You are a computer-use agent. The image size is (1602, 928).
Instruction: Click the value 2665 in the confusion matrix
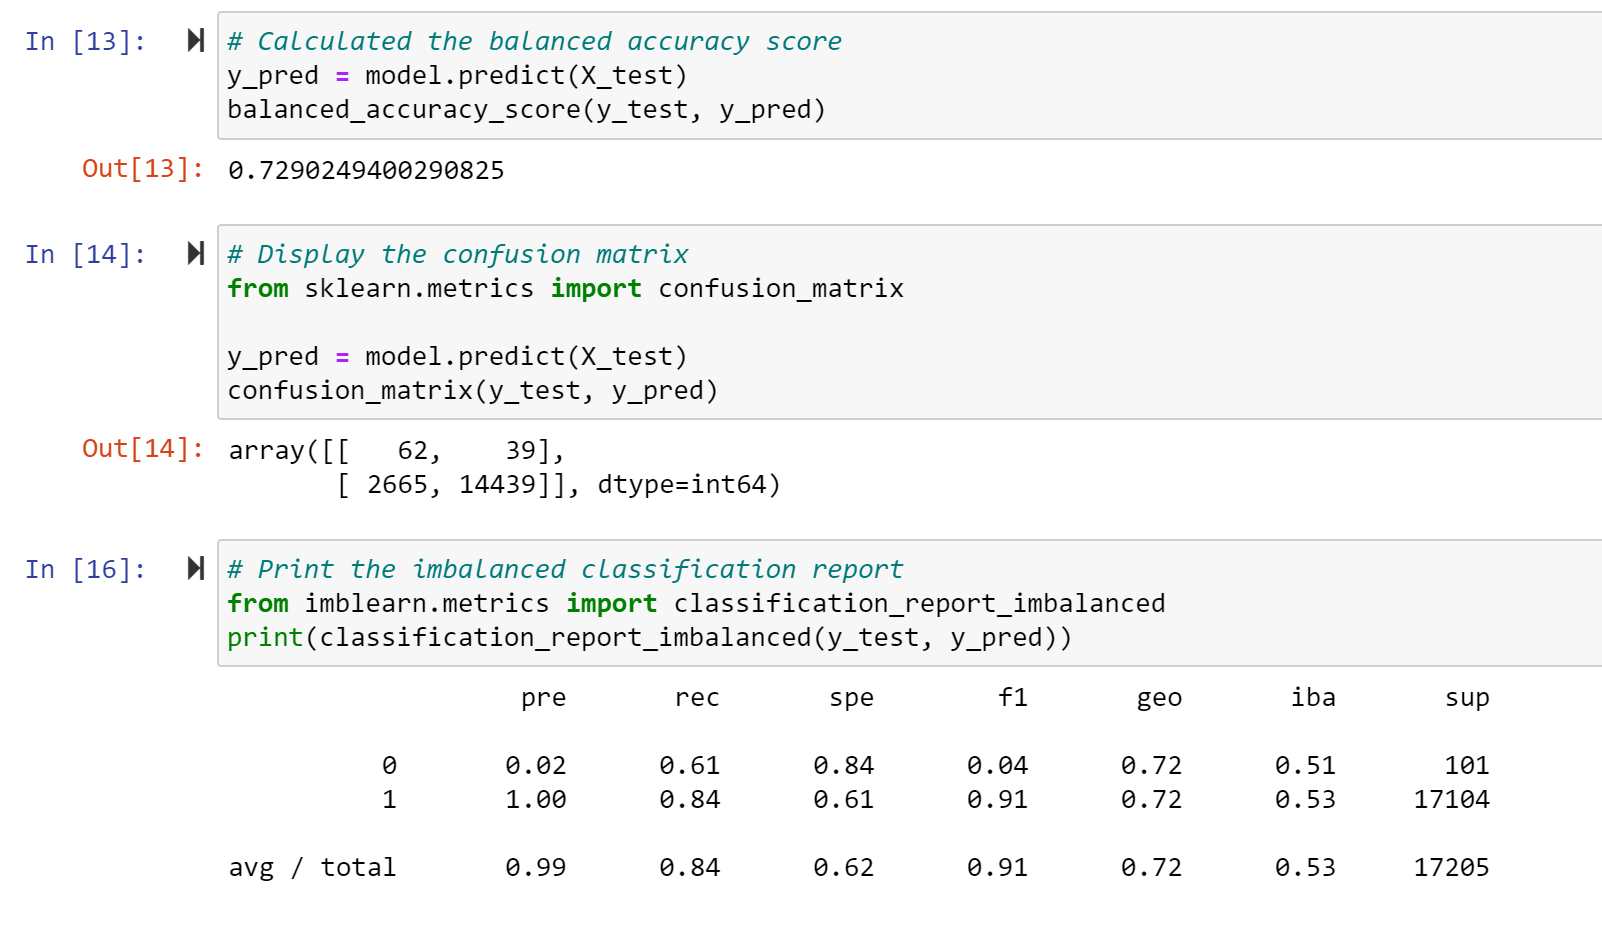[x=397, y=484]
